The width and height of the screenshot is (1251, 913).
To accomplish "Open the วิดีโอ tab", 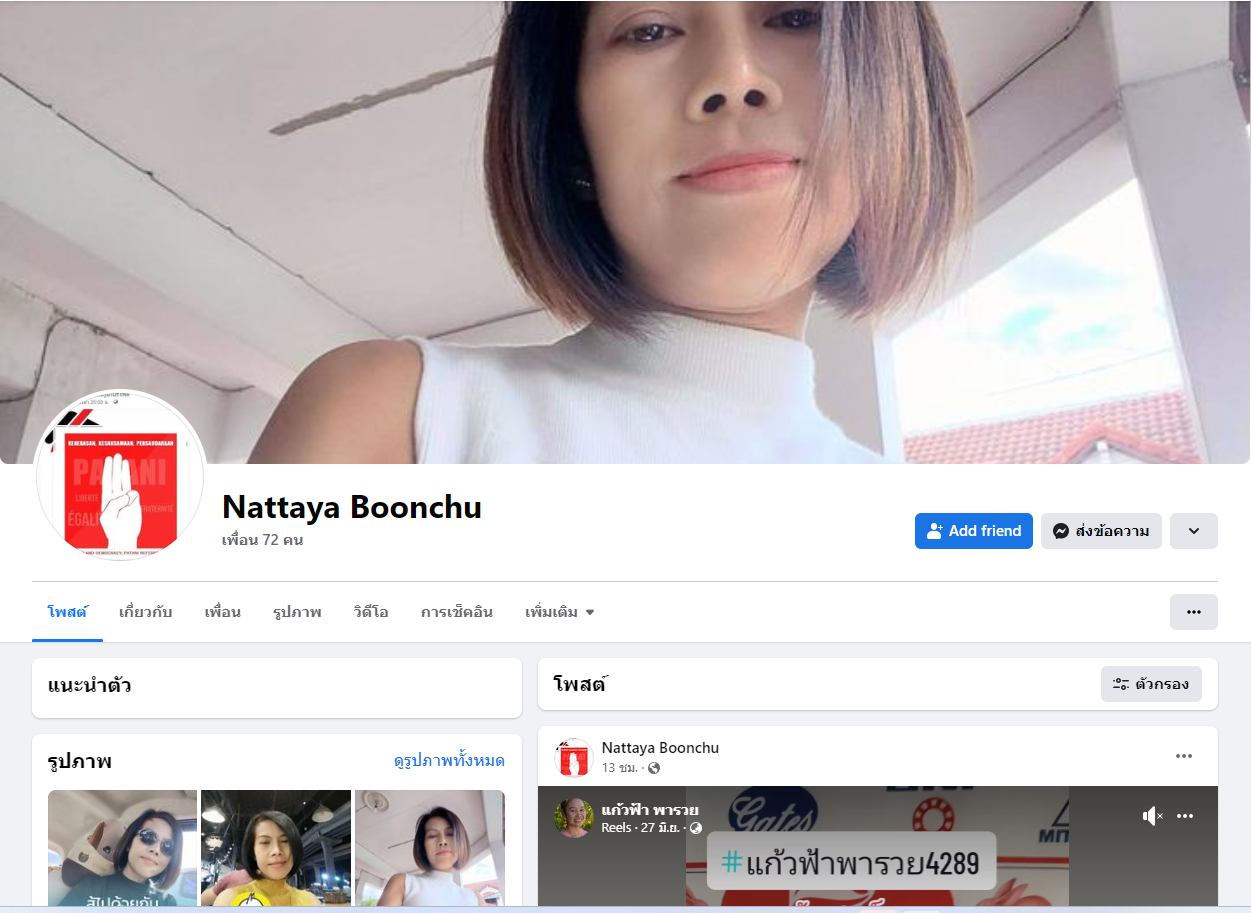I will (370, 612).
